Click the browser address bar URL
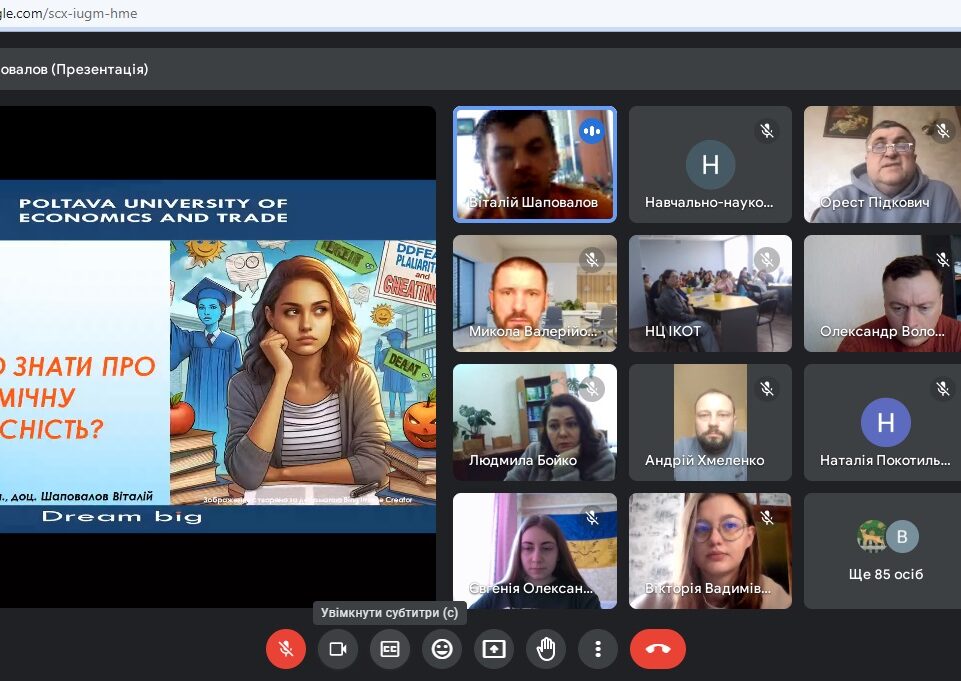The image size is (961, 681). click(x=70, y=14)
